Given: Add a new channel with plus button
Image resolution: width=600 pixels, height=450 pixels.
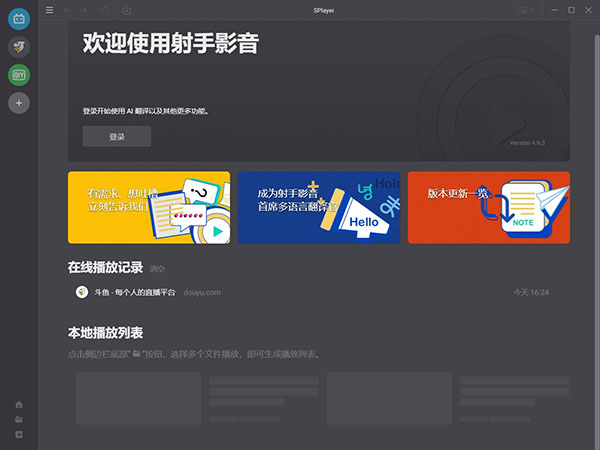Looking at the screenshot, I should [19, 103].
